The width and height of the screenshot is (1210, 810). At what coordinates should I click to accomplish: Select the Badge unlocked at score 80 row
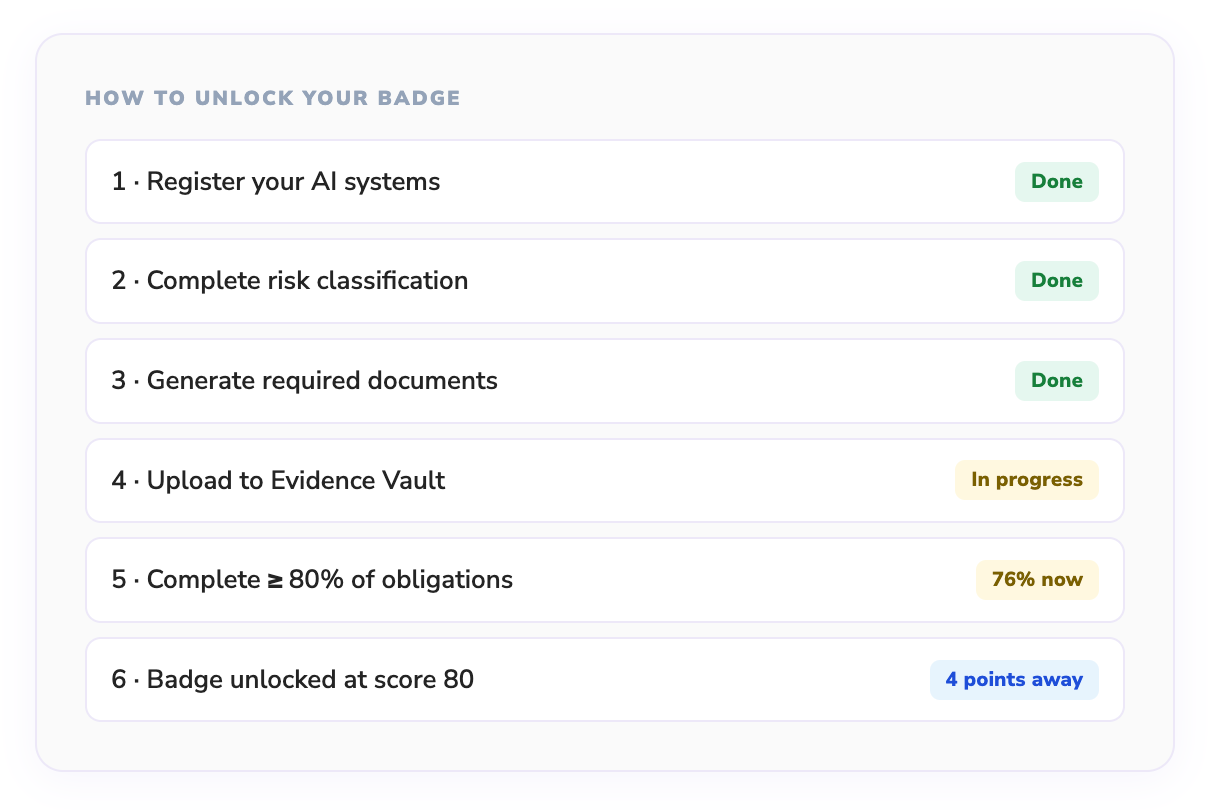[310, 680]
